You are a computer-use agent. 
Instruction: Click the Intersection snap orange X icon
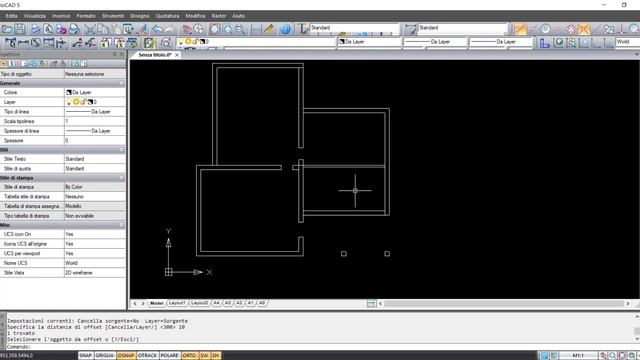pos(584,29)
